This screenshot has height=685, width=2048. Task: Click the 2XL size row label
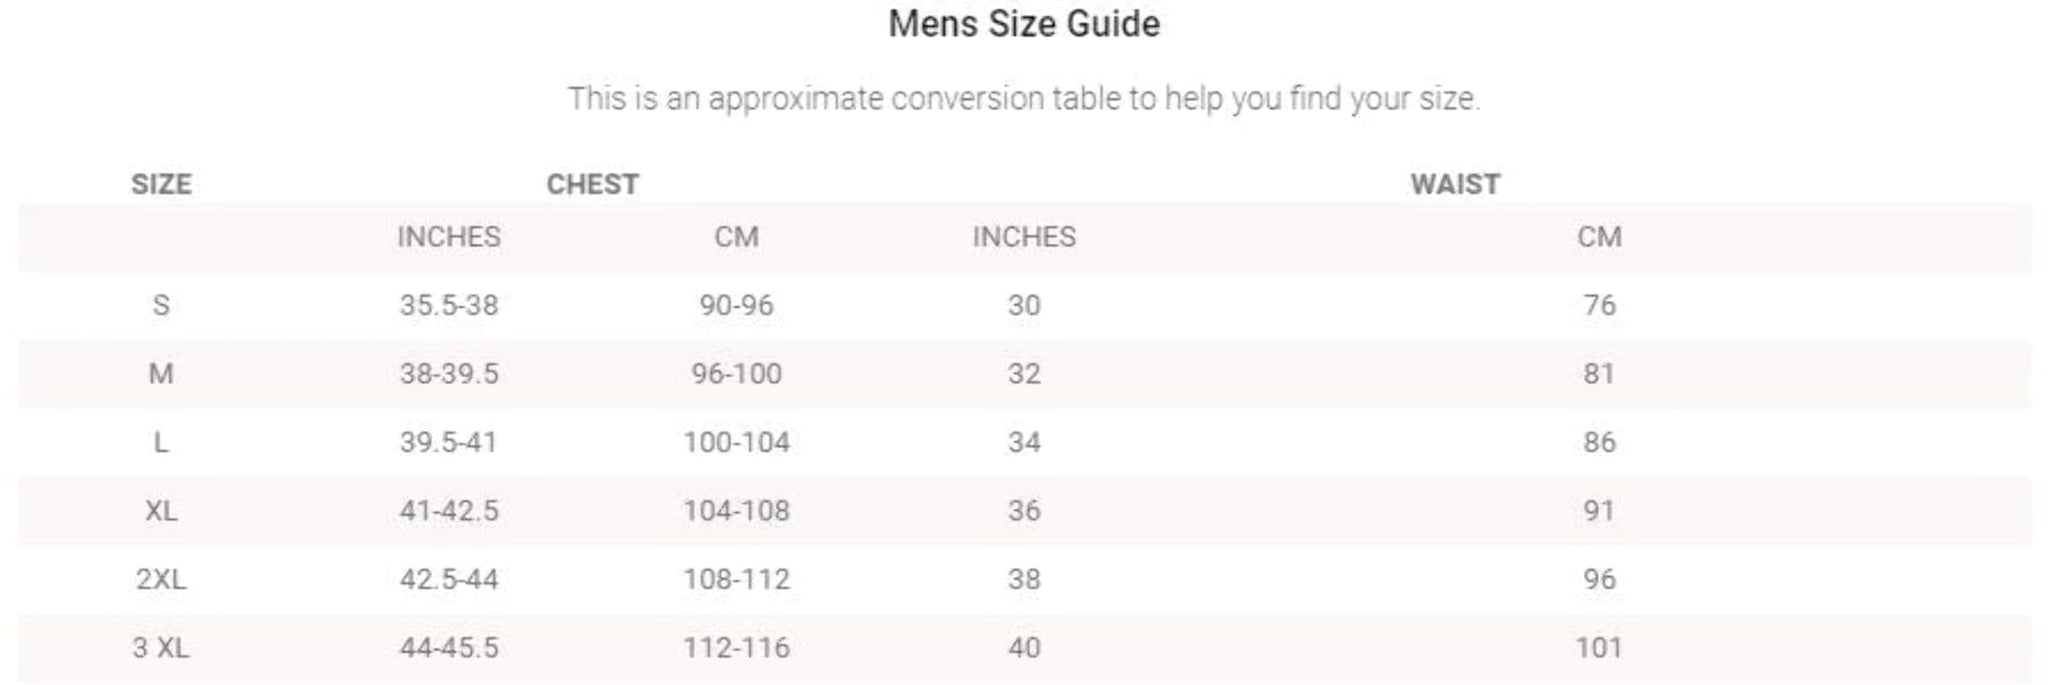point(161,579)
